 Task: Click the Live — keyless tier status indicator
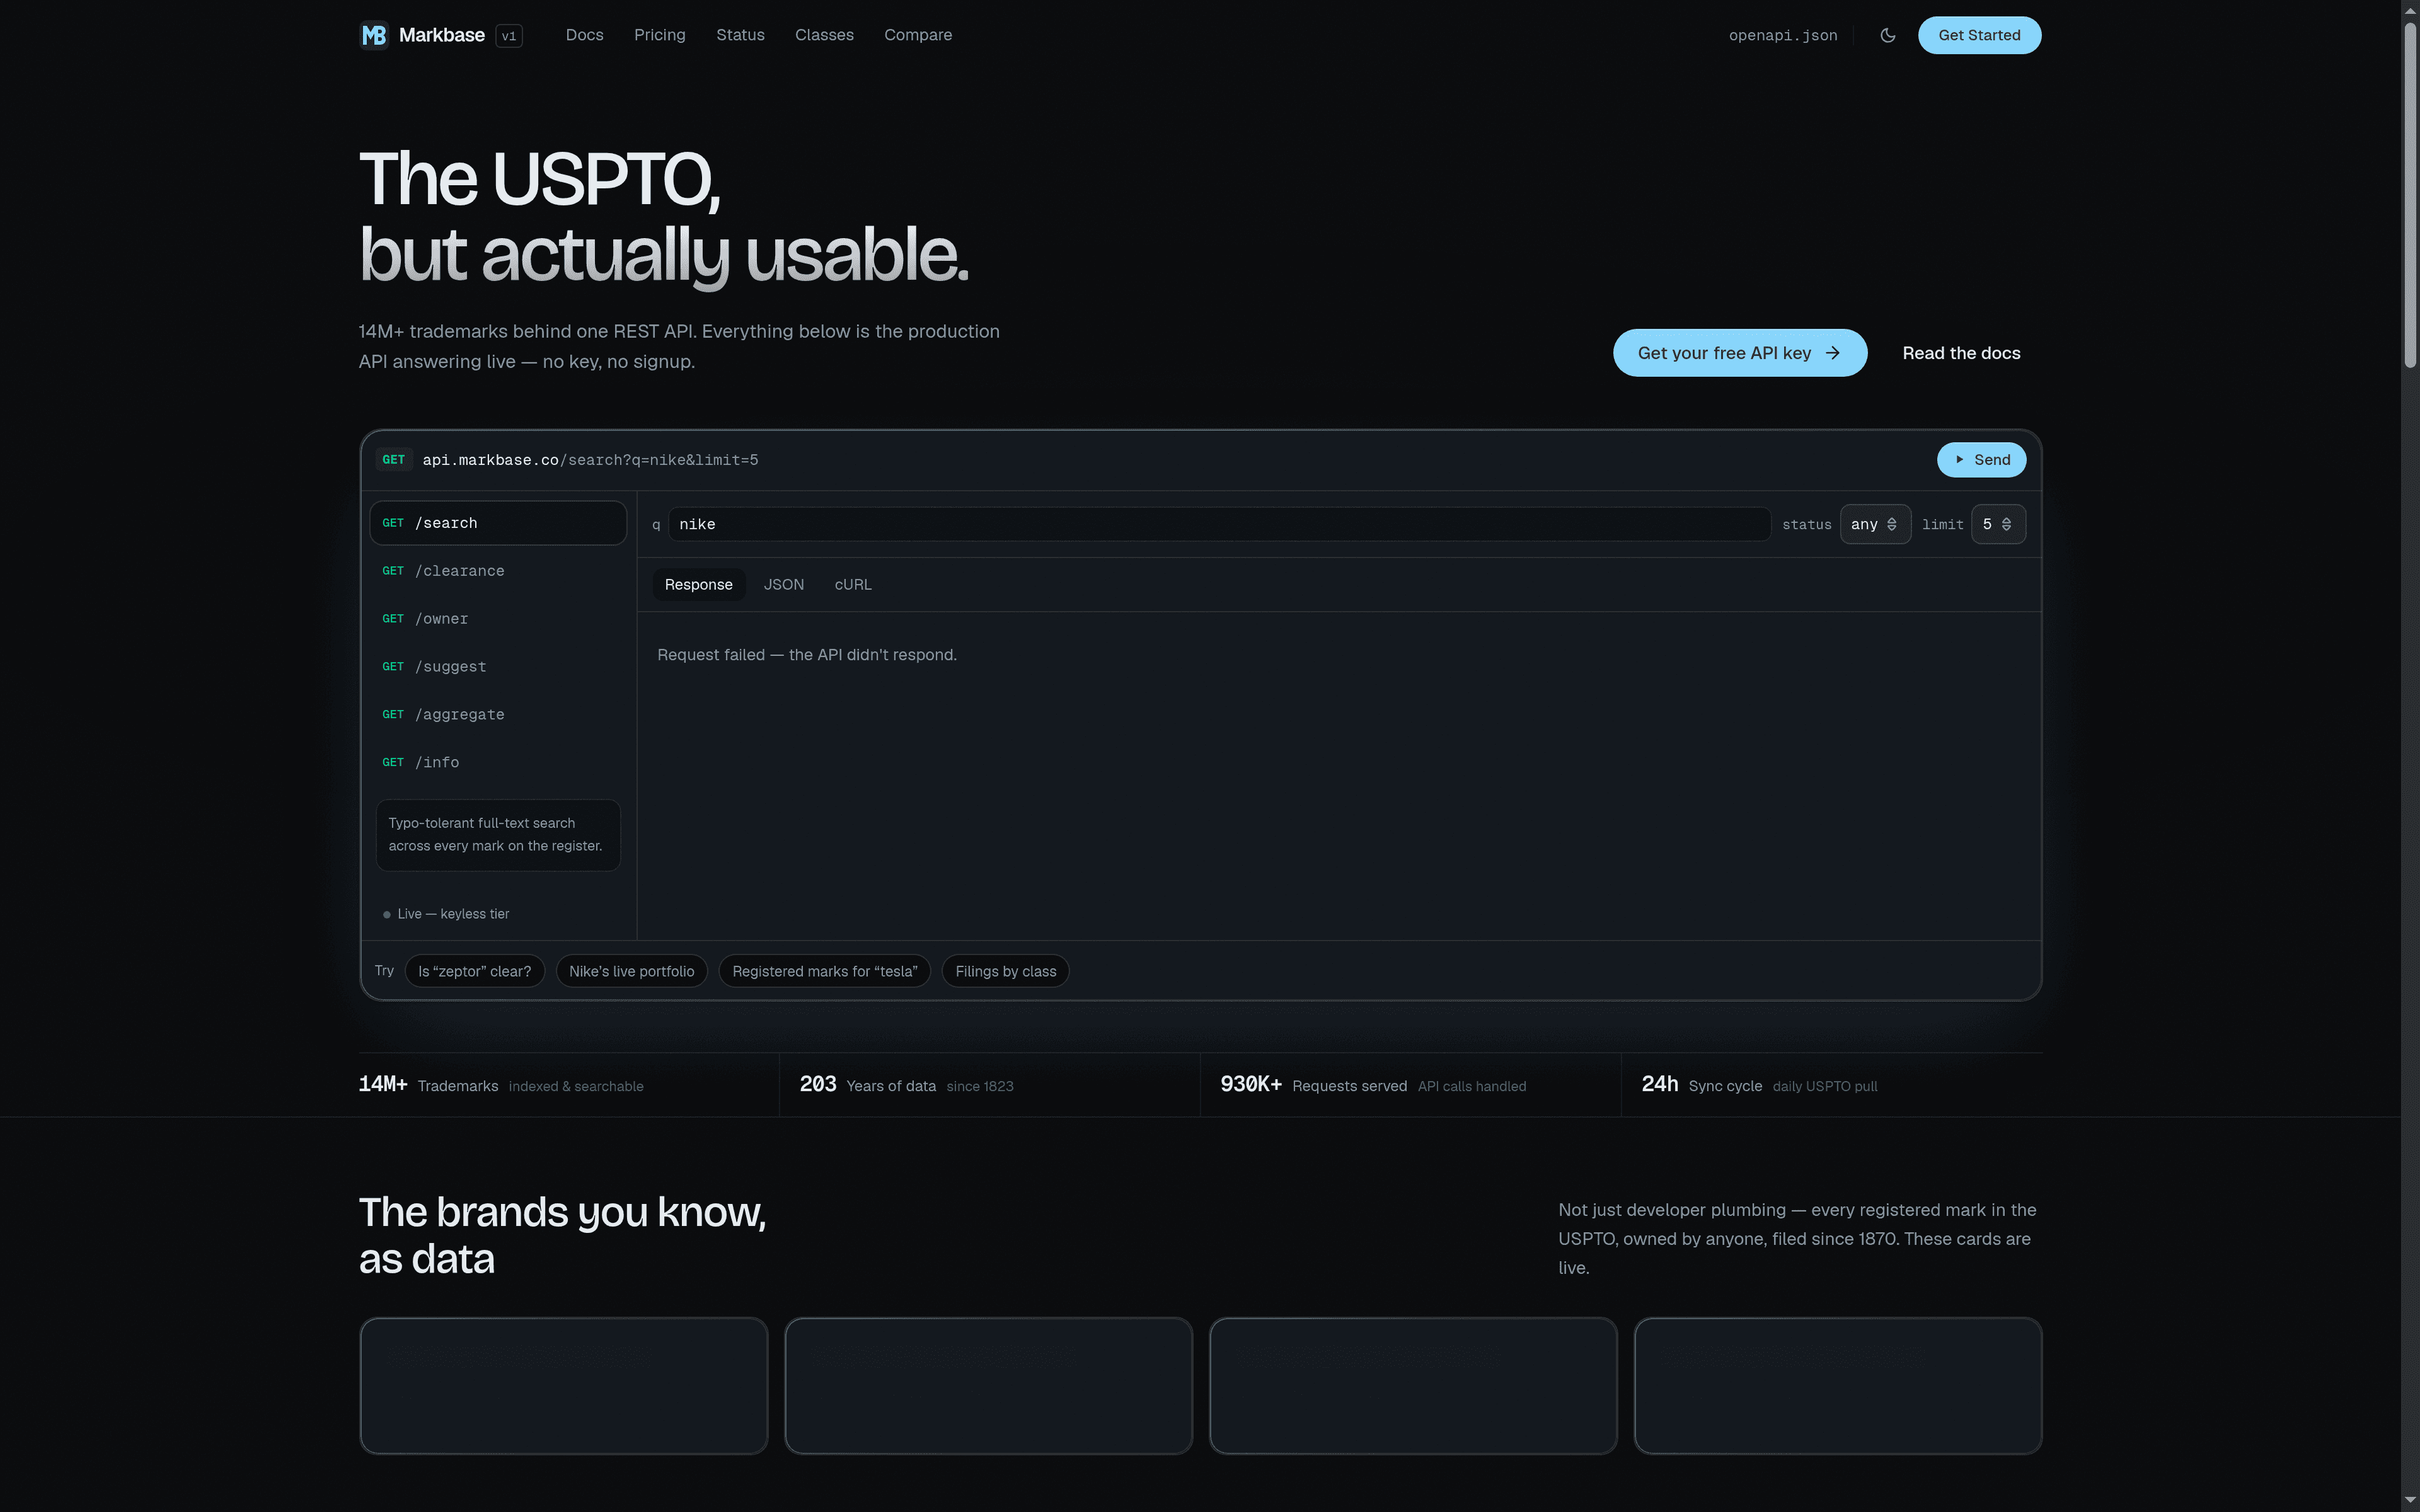tap(446, 914)
